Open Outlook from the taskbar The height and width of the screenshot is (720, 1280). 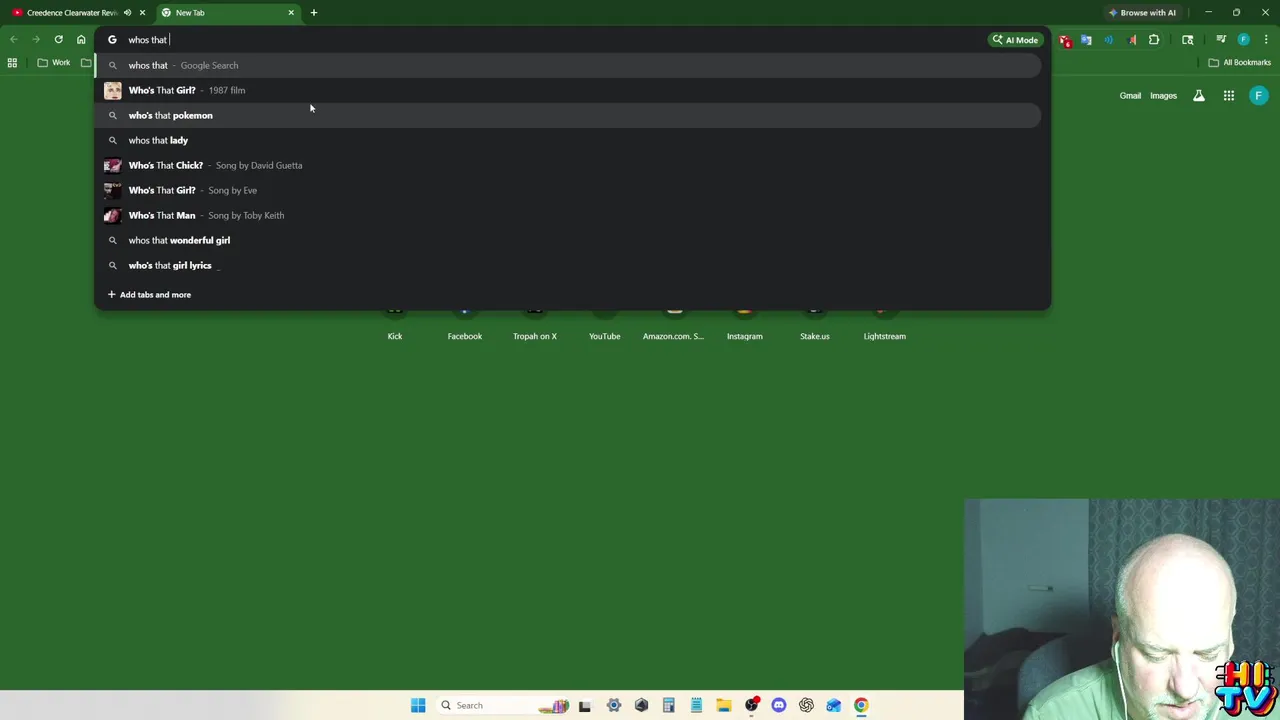click(834, 705)
